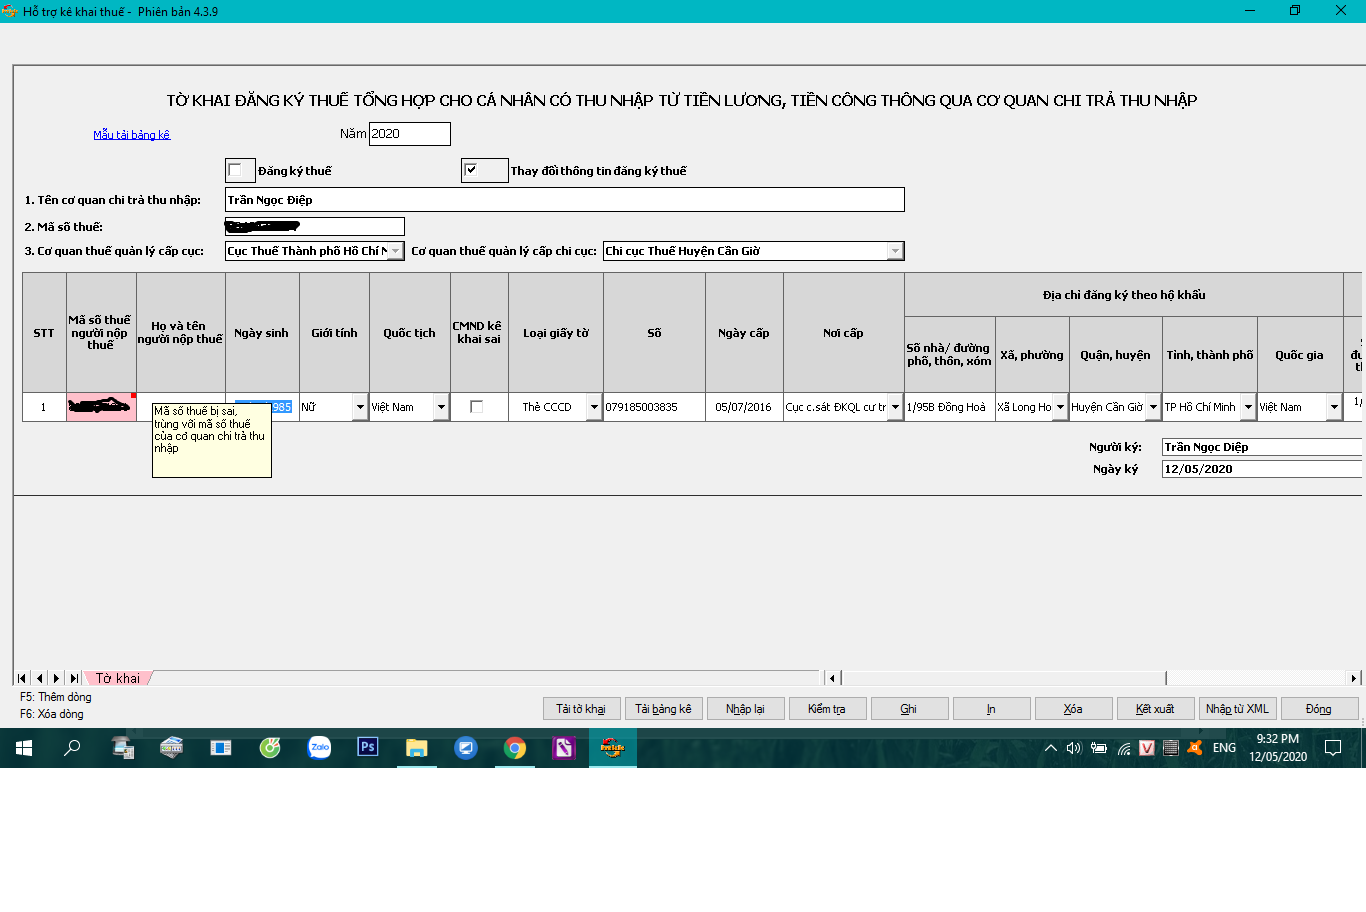This screenshot has width=1366, height=912.
Task: Open Zalo from the taskbar
Action: (319, 747)
